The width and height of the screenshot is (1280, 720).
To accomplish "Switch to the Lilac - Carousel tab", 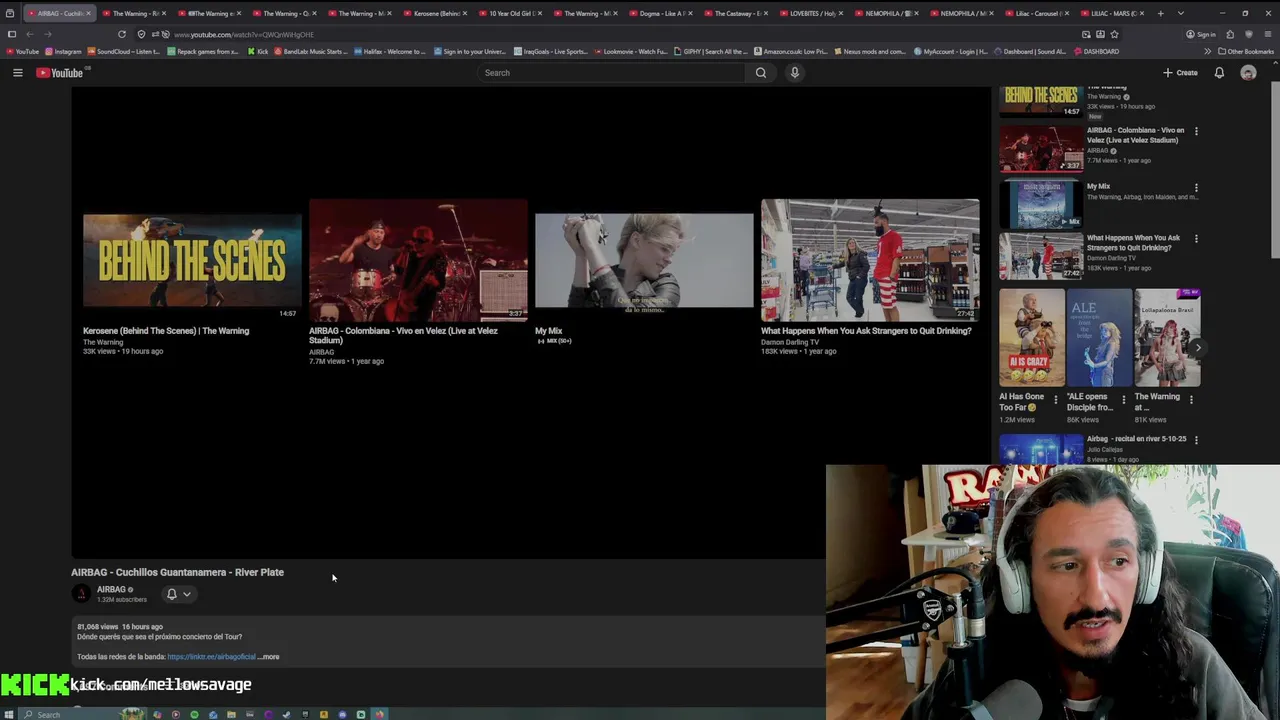I will tap(1038, 13).
